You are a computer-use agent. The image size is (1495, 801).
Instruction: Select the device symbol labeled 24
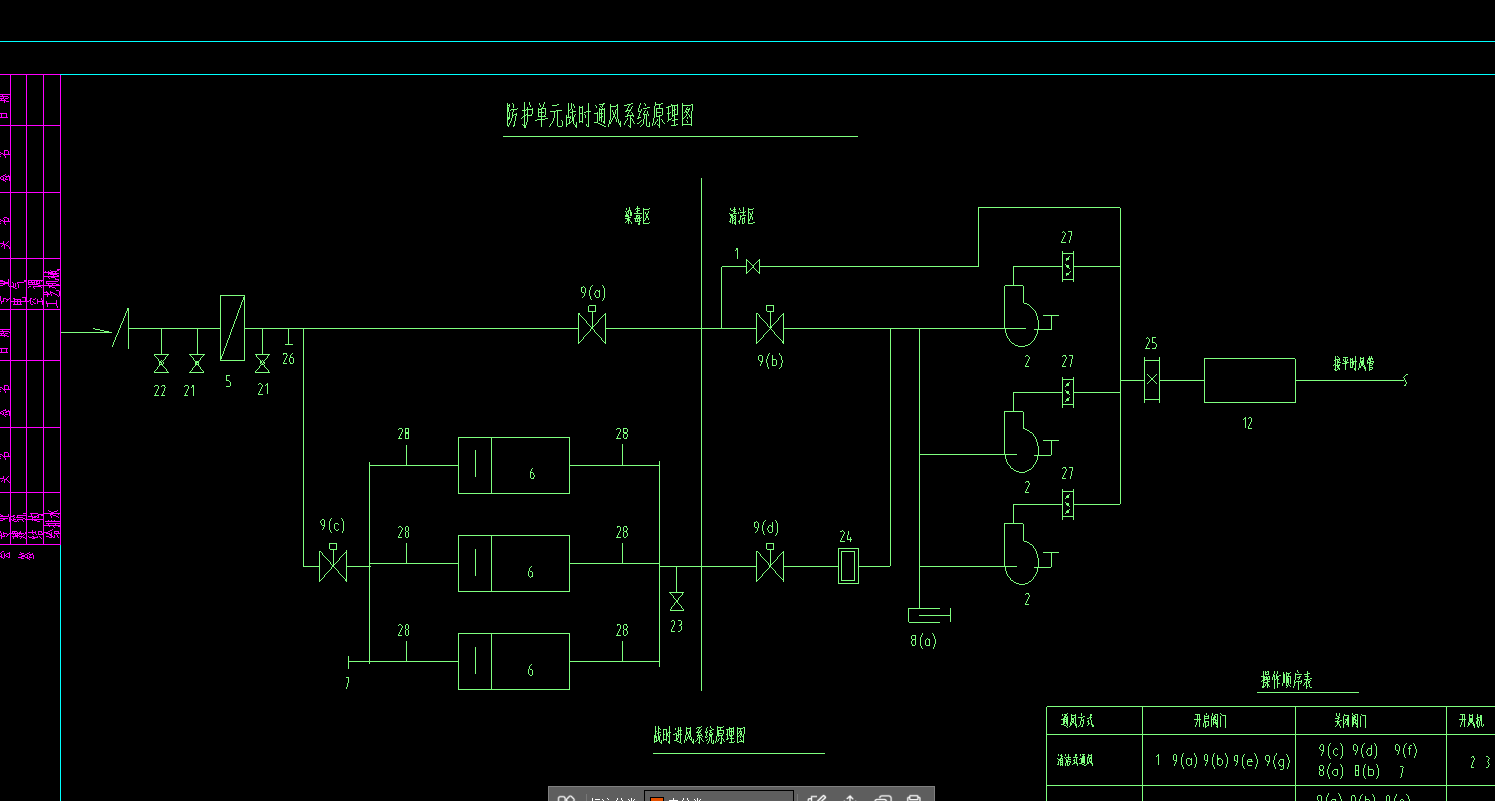848,565
